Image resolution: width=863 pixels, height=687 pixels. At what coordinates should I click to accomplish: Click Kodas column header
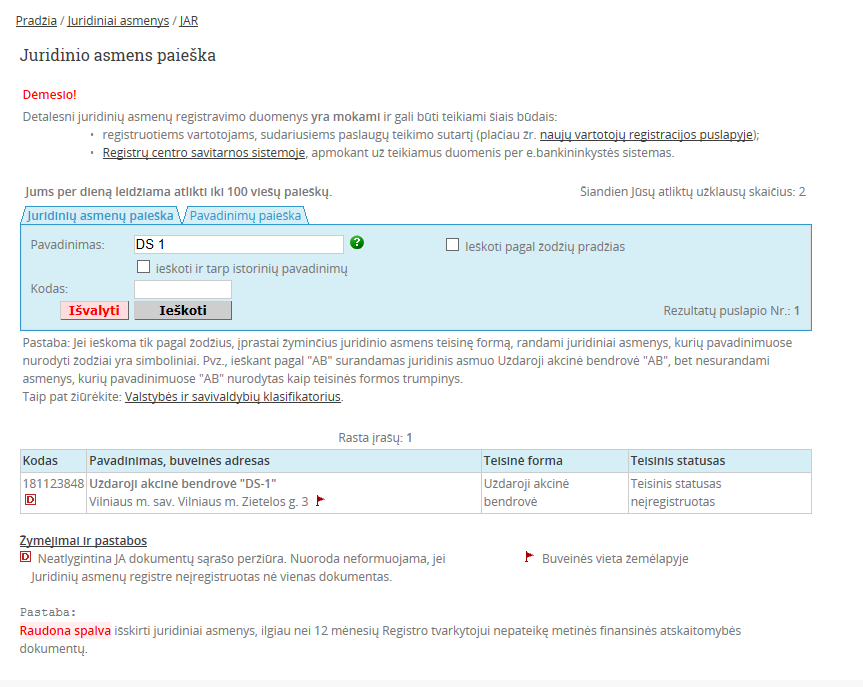[53, 461]
